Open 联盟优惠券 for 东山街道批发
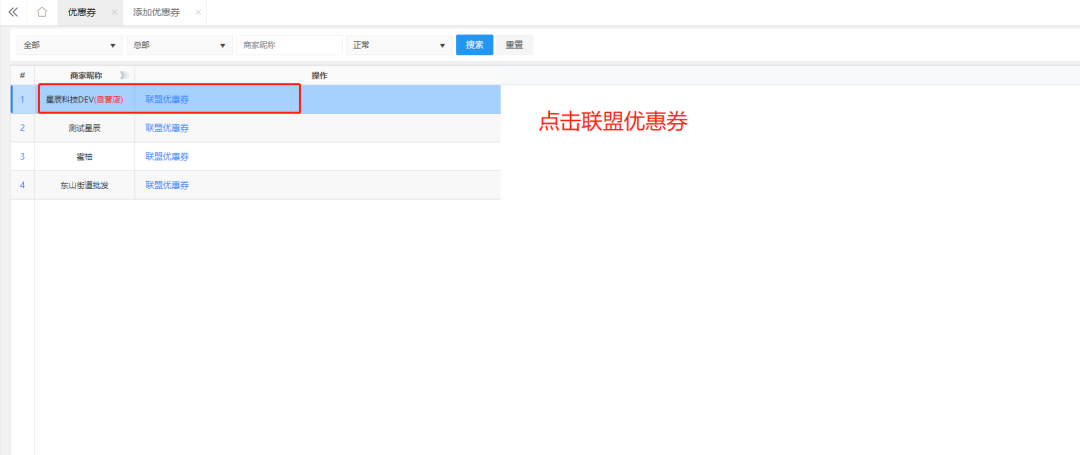The height and width of the screenshot is (455, 1080). pyautogui.click(x=167, y=185)
